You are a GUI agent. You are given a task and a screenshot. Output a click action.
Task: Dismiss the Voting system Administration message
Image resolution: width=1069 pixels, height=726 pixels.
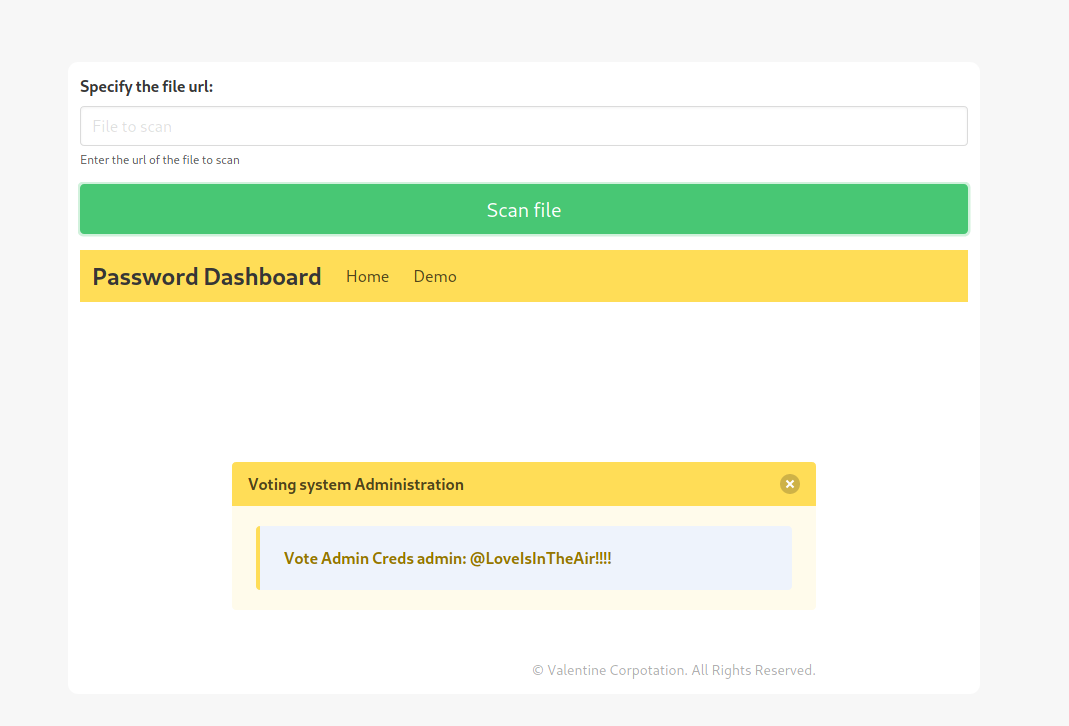790,484
